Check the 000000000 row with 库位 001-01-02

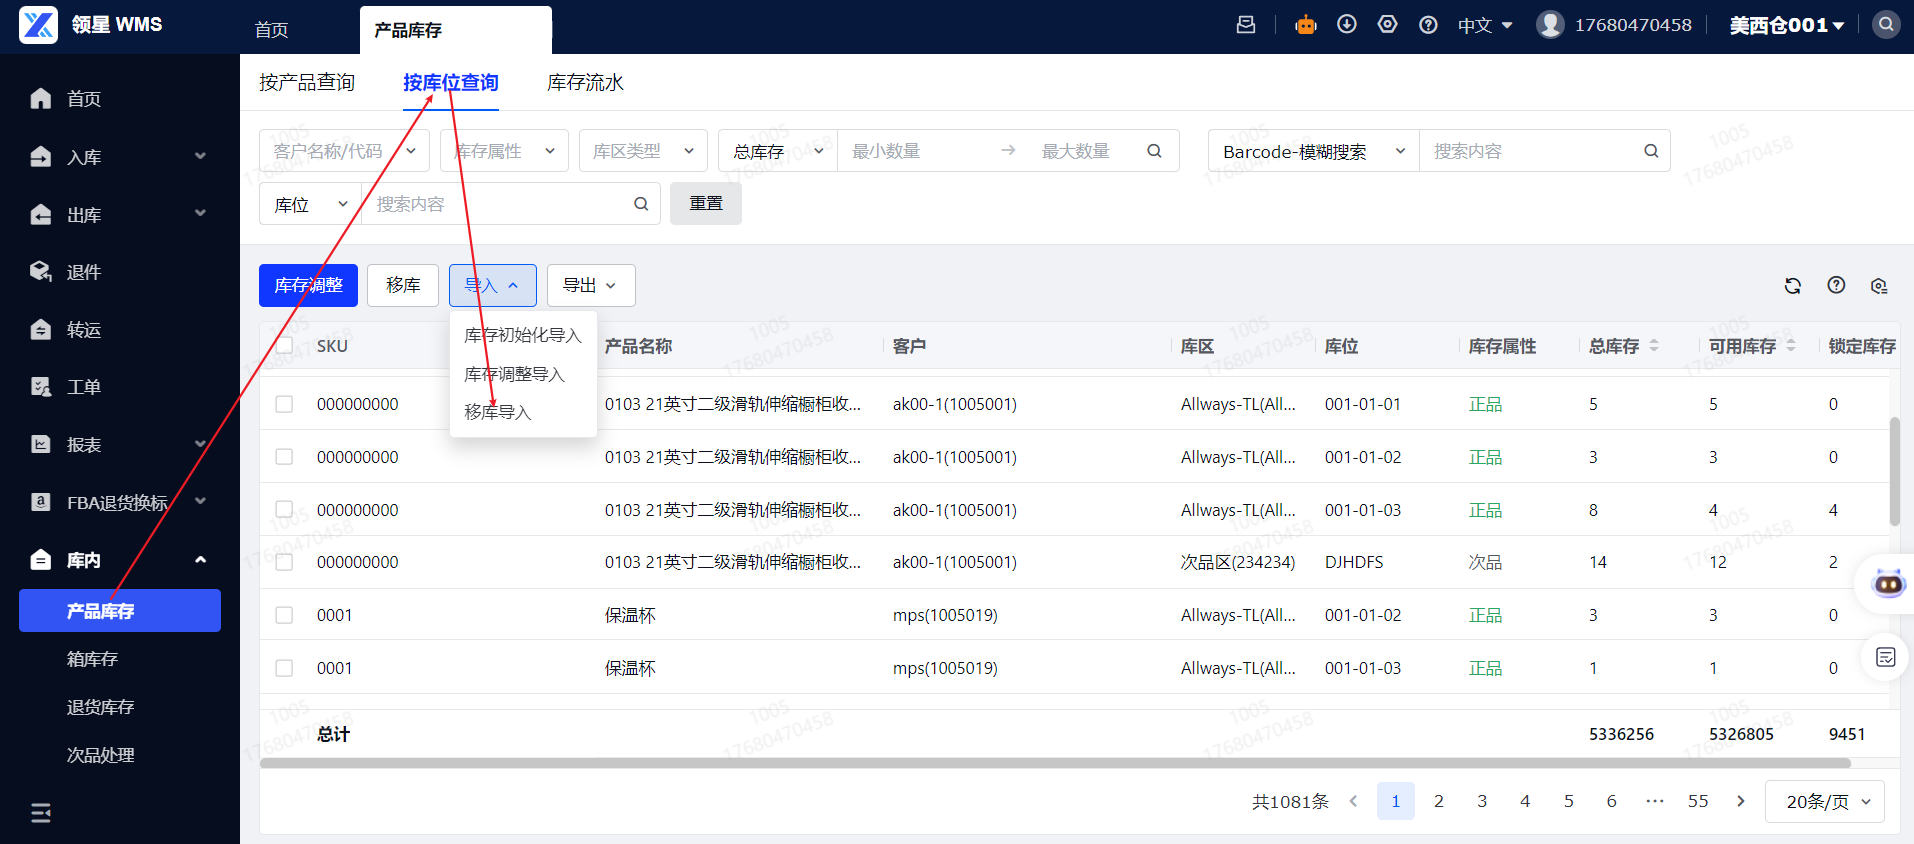(285, 457)
